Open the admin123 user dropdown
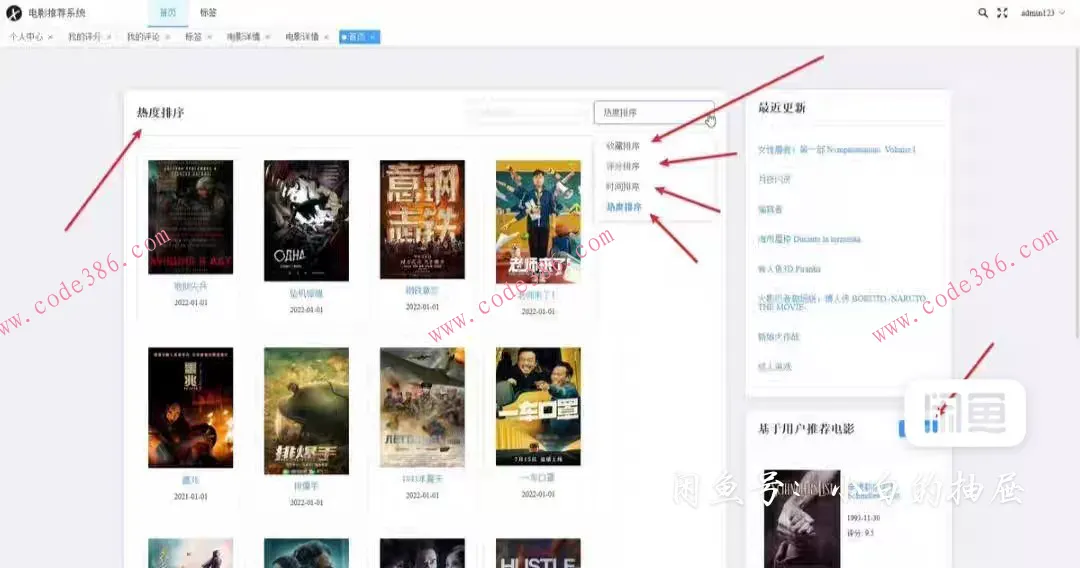 (x=1043, y=13)
